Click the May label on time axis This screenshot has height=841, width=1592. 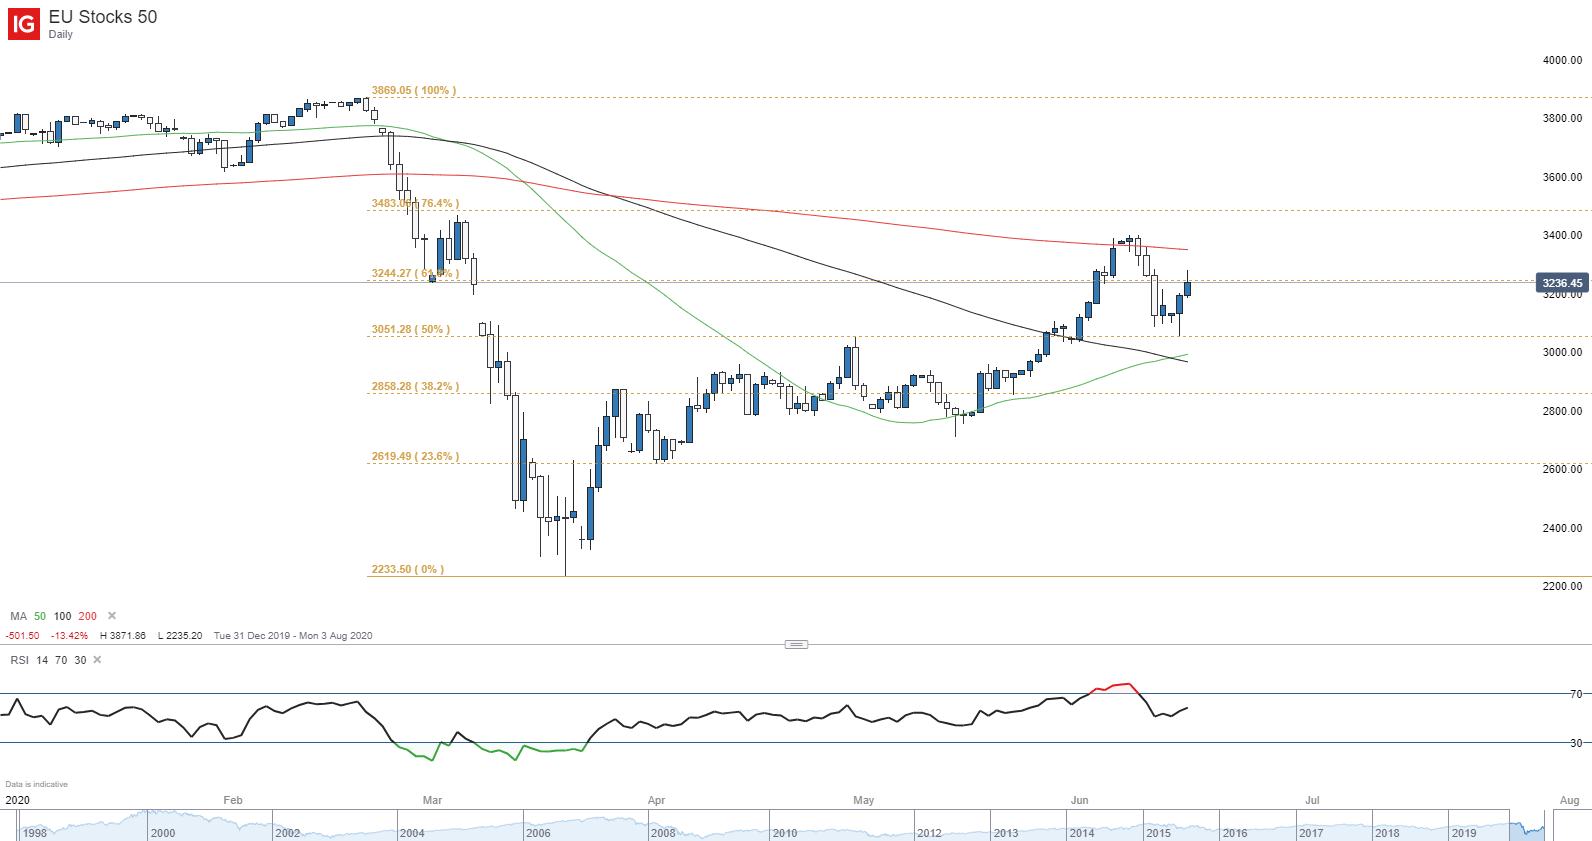(x=864, y=800)
